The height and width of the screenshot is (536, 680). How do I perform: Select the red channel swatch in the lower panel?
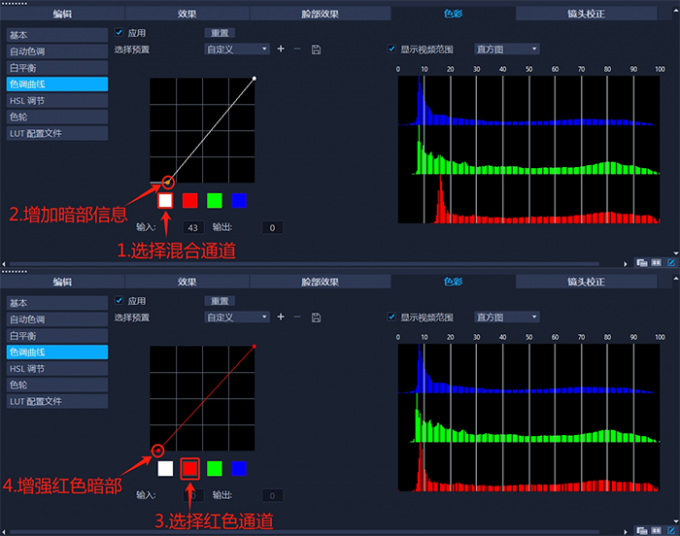(x=190, y=468)
